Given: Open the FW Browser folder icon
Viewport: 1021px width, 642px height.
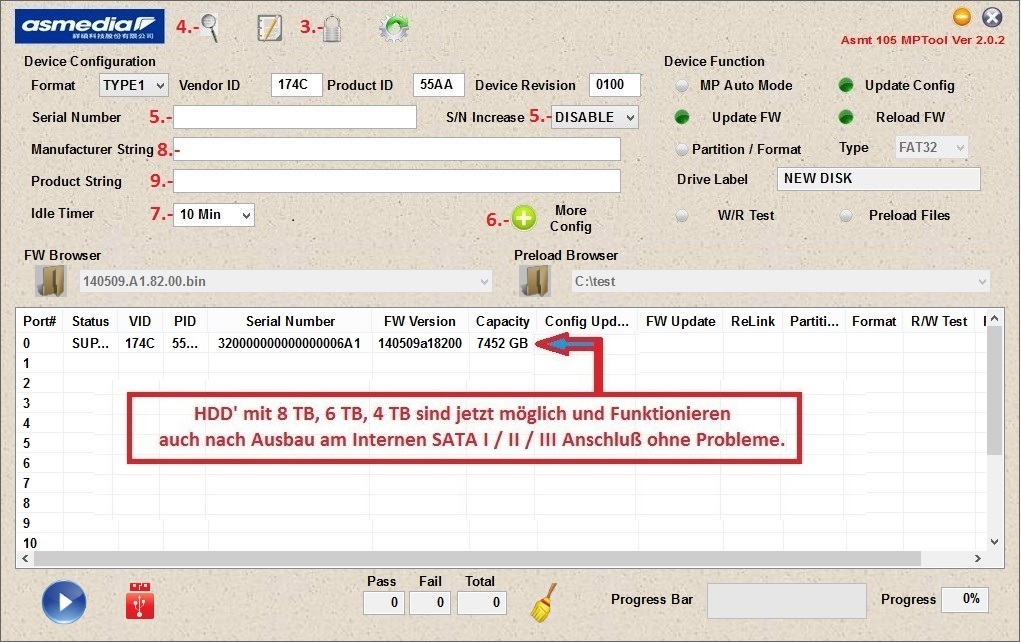Looking at the screenshot, I should click(x=50, y=281).
